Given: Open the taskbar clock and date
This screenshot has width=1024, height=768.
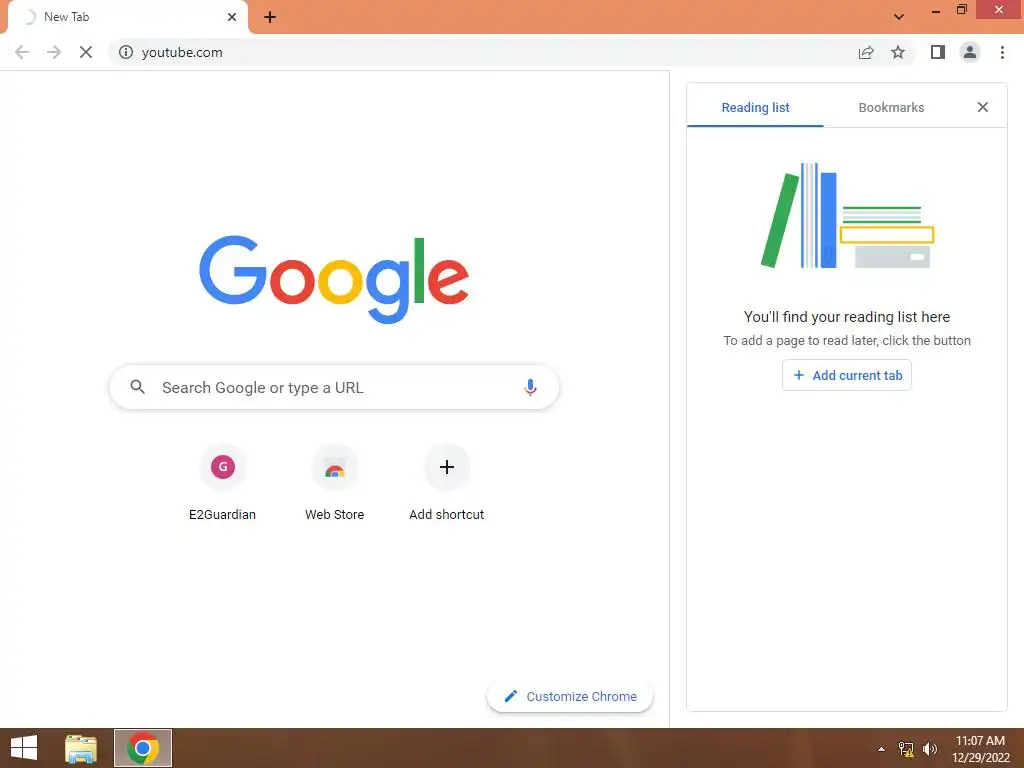Looking at the screenshot, I should pyautogui.click(x=980, y=749).
